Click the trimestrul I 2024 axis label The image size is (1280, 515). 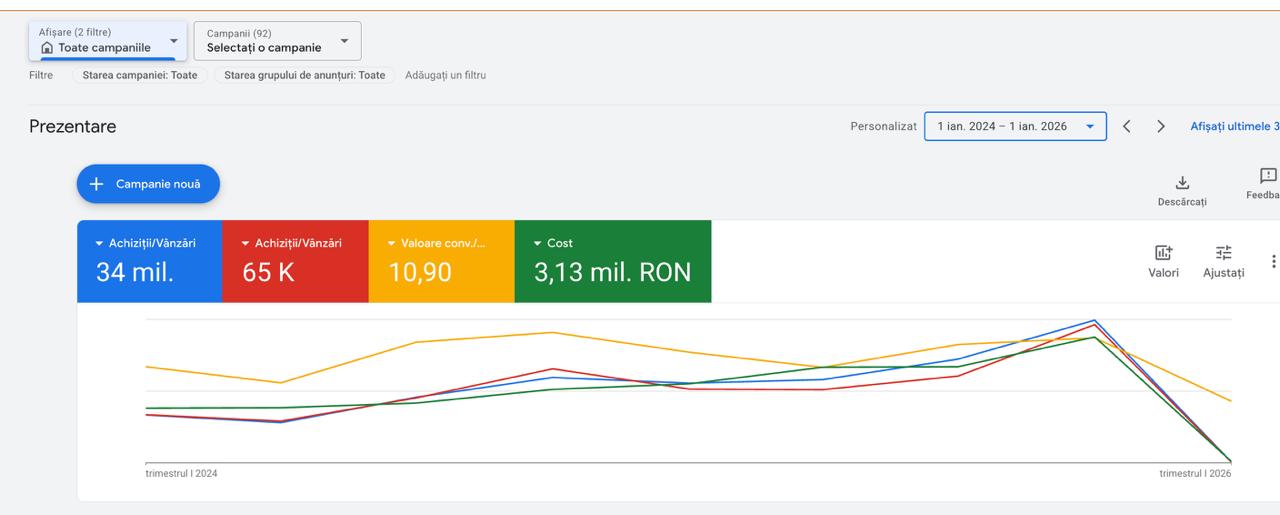coord(182,474)
